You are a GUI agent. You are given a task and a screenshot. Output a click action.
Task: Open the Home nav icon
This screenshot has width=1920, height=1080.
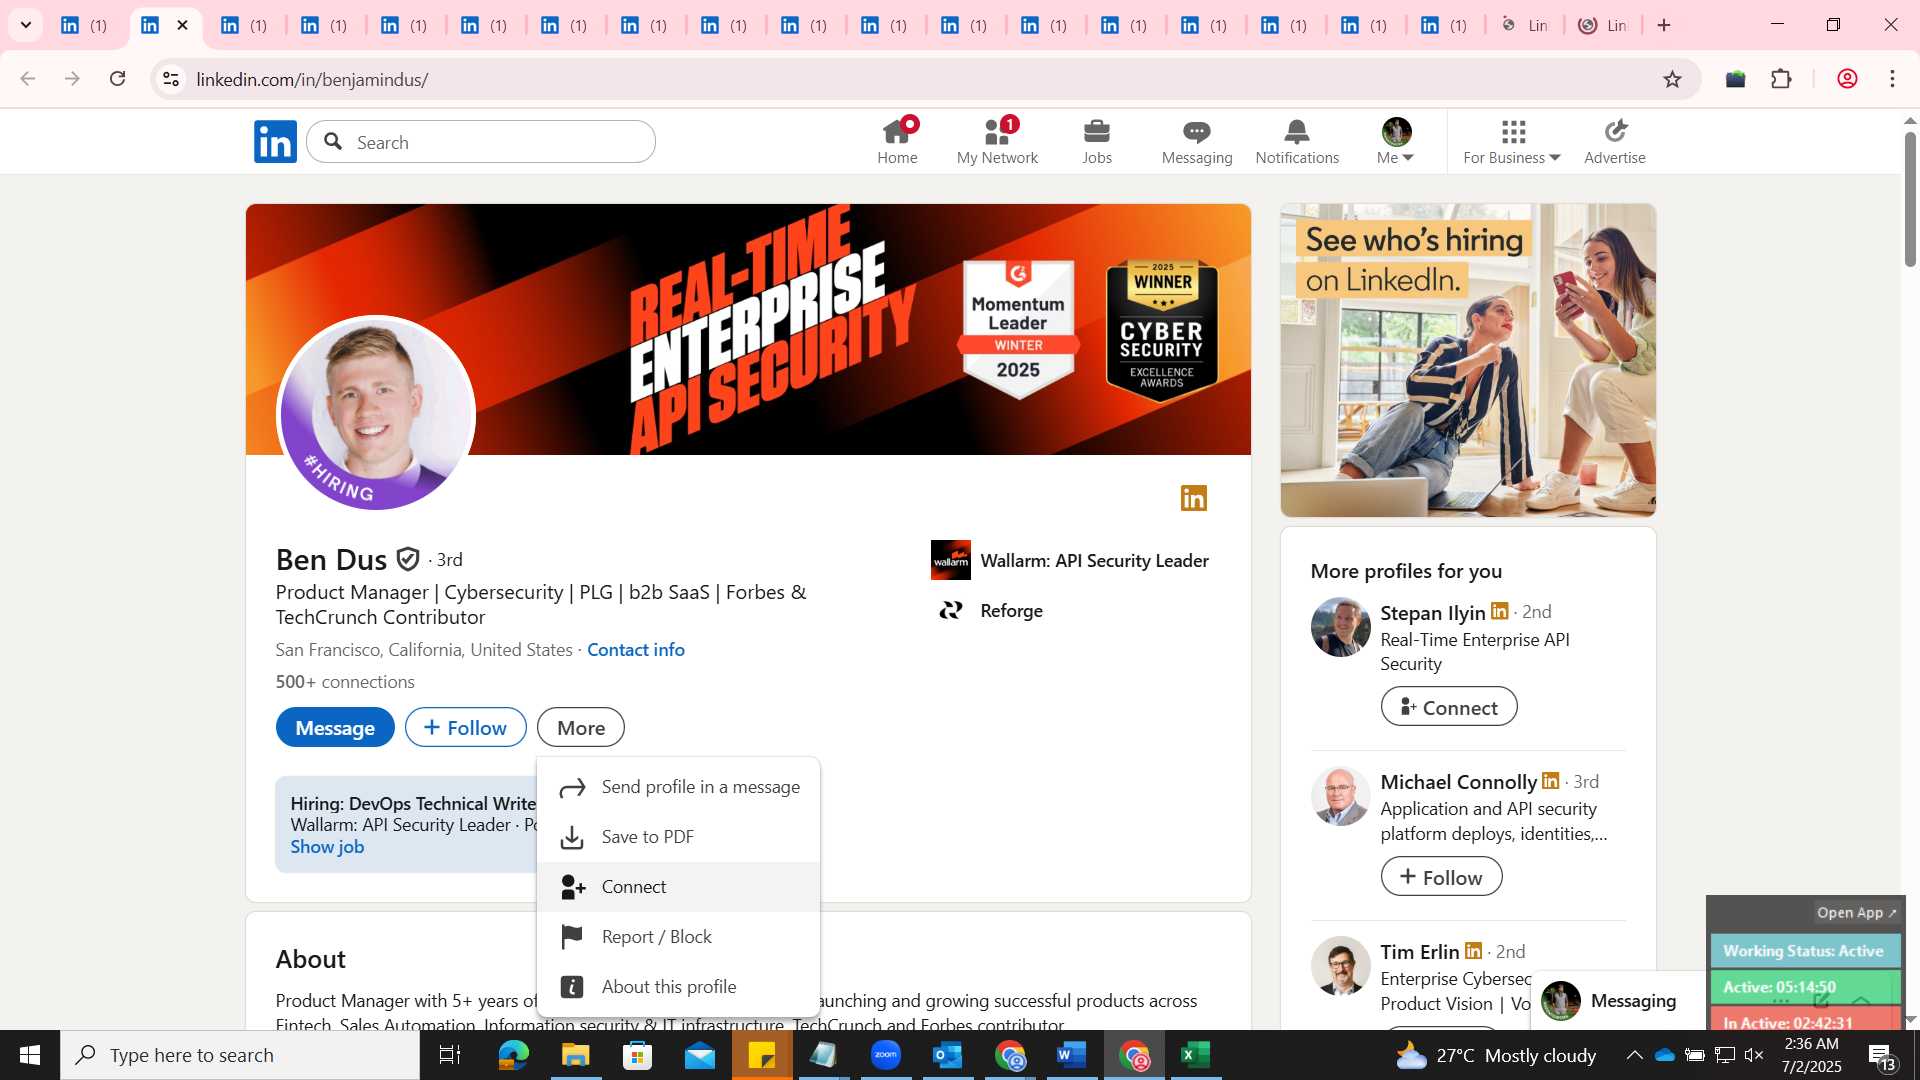click(897, 141)
